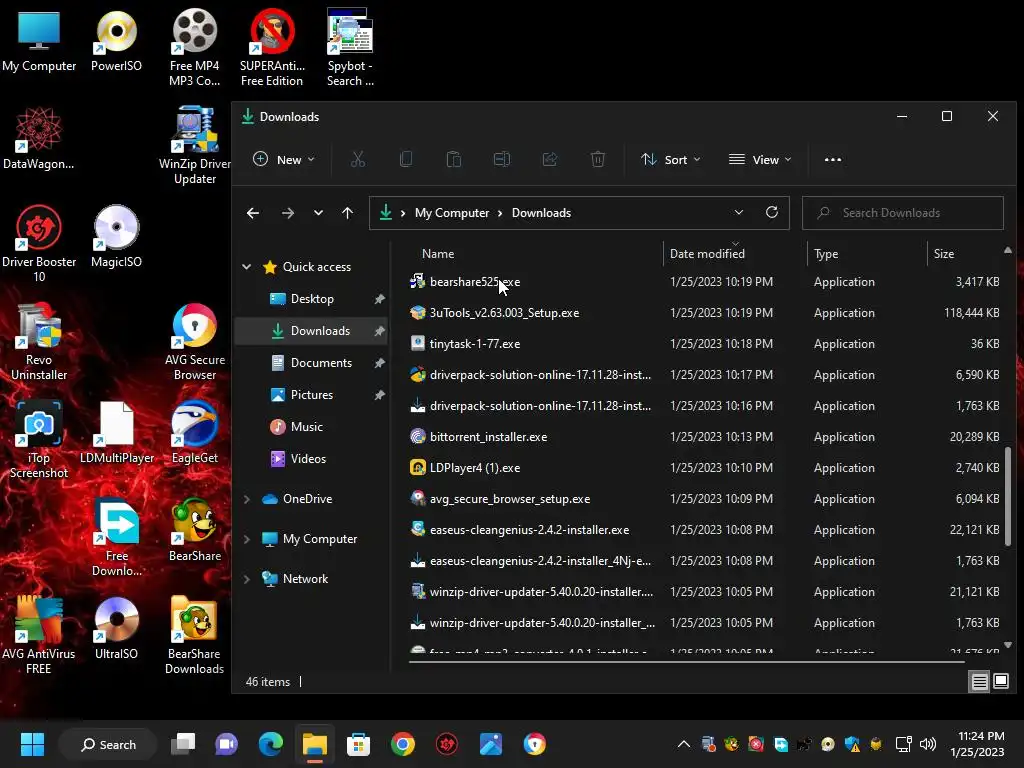Expand the OneDrive tree node
1024x768 pixels.
click(247, 499)
